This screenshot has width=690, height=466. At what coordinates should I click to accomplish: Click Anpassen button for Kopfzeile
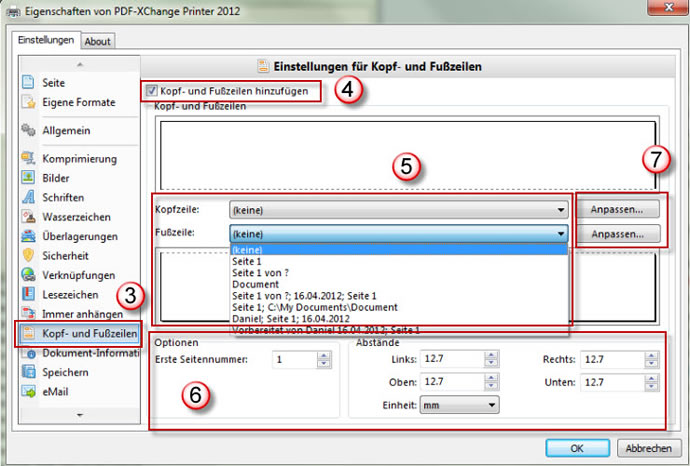[617, 209]
